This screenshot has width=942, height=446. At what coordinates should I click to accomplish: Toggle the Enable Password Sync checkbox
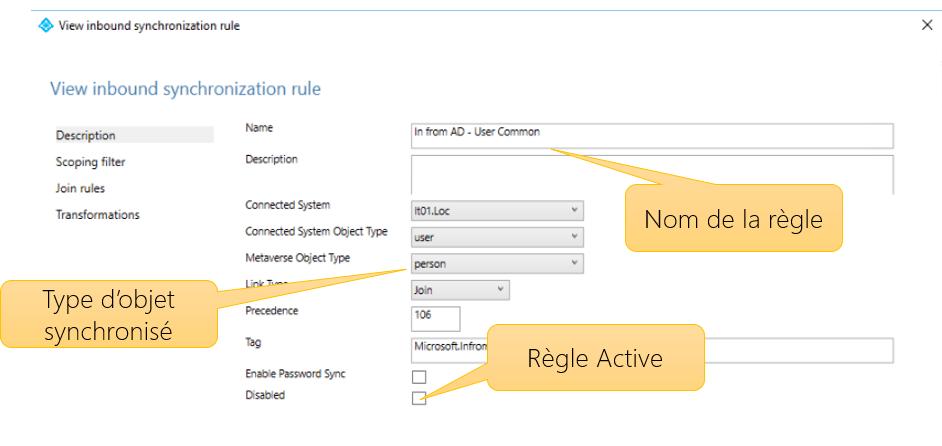click(419, 377)
